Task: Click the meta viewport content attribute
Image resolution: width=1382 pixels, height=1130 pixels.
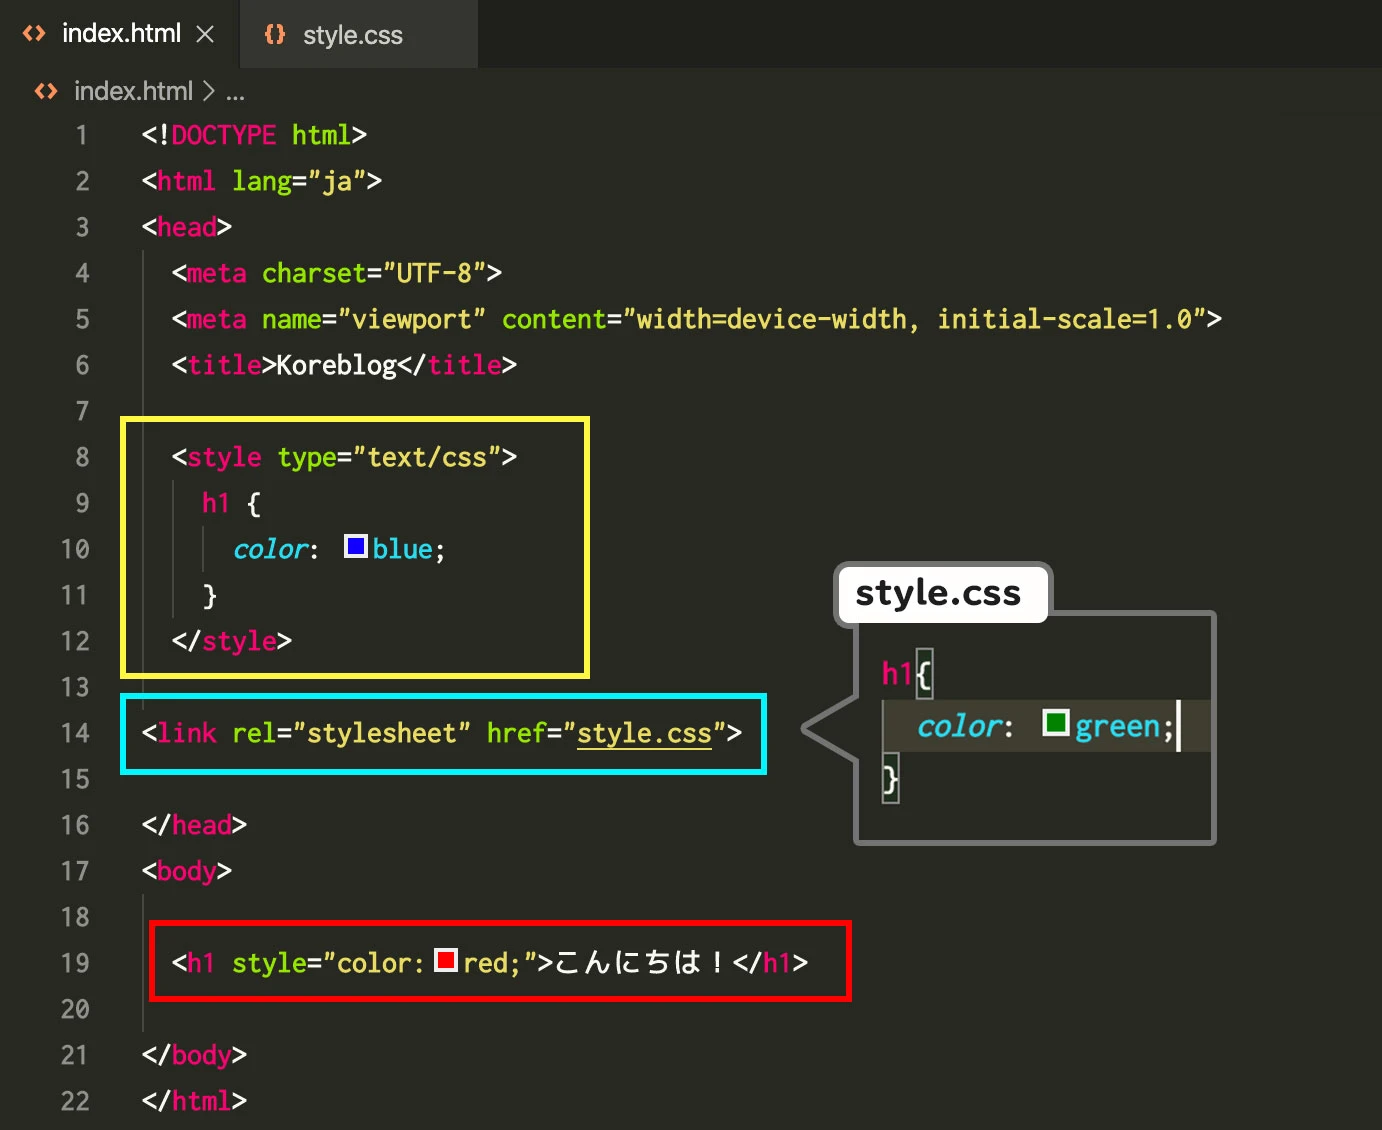Action: [853, 319]
